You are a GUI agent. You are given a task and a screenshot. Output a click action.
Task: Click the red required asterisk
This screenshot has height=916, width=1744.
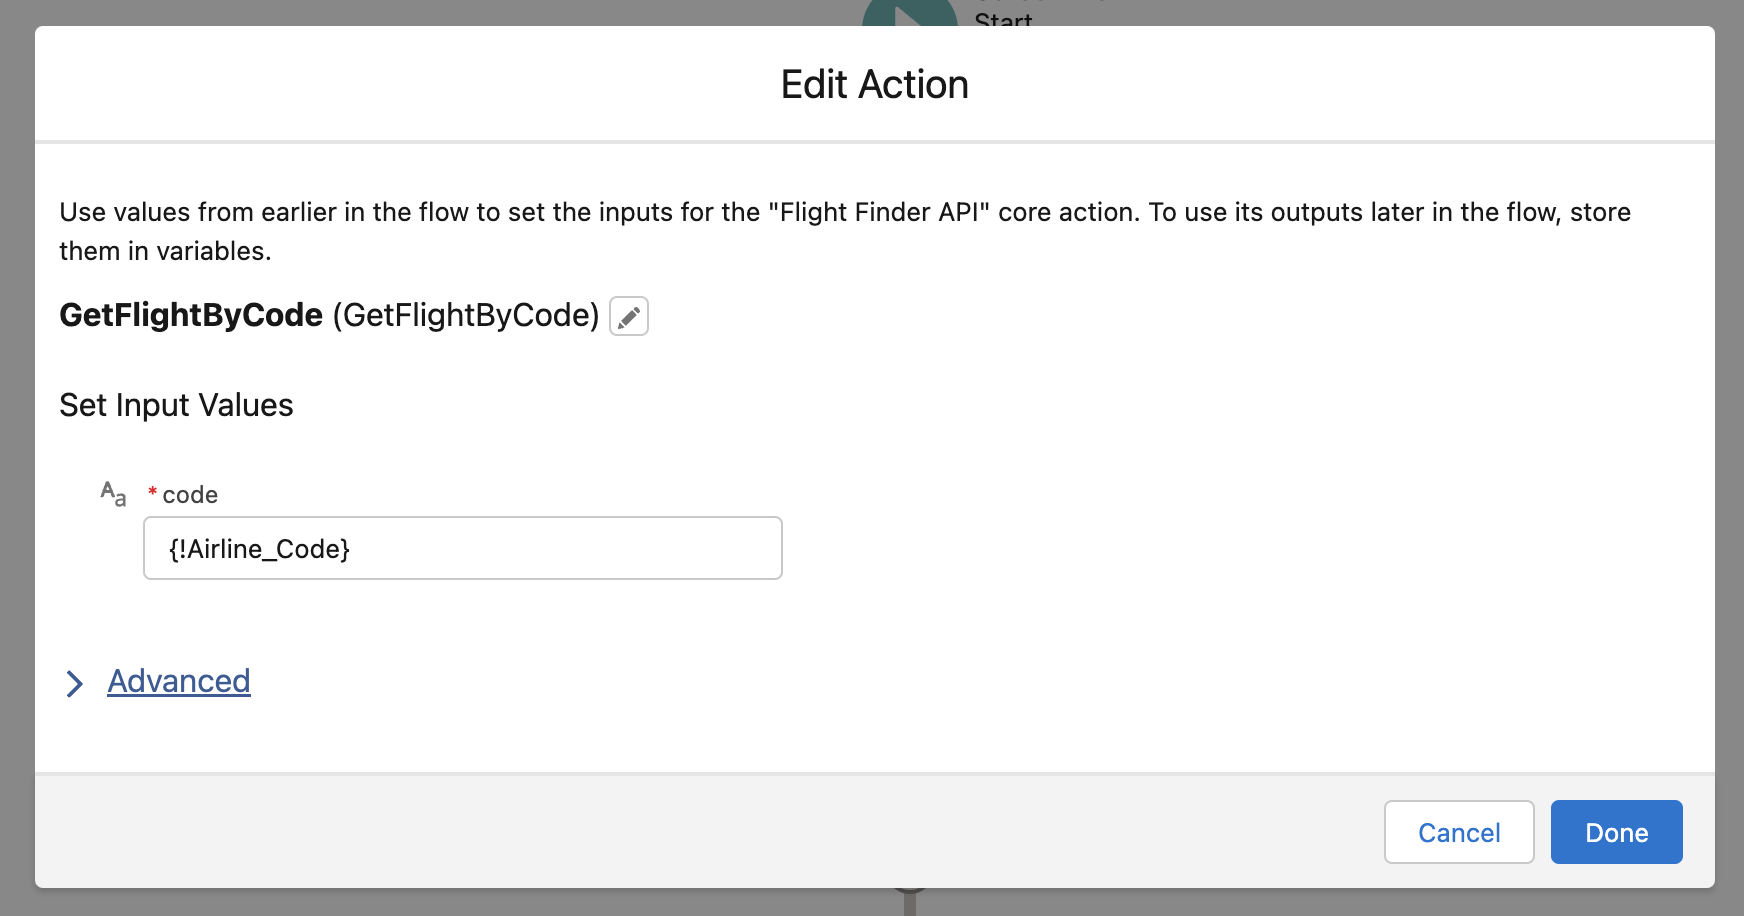[x=152, y=492]
